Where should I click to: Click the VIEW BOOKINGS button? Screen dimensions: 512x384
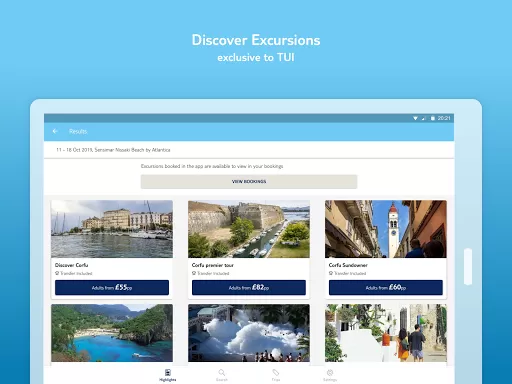(x=249, y=182)
